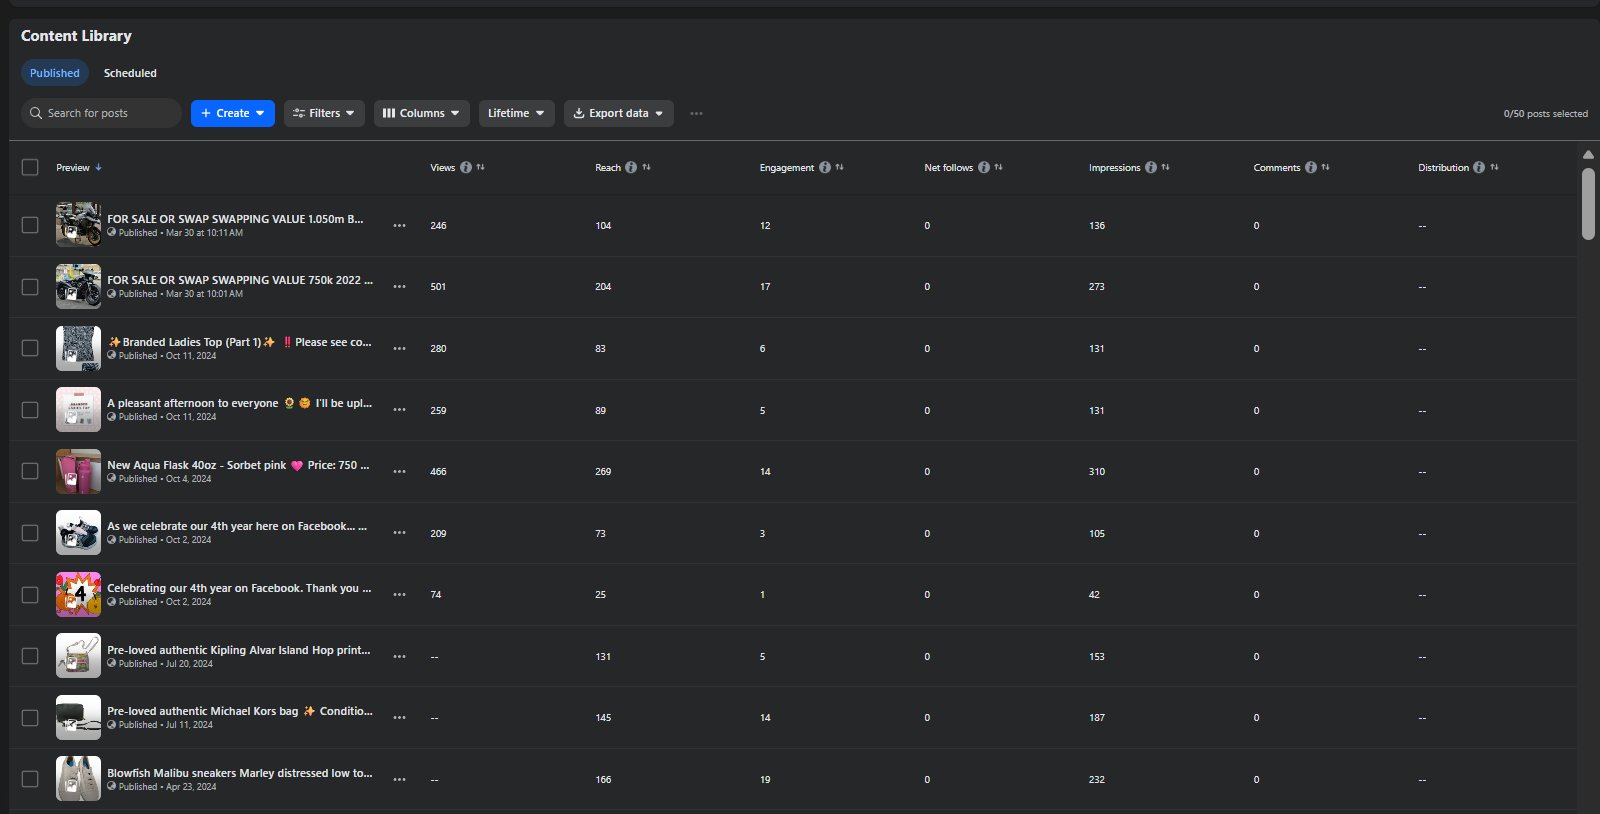Expand the Filters dropdown
The image size is (1600, 814).
tap(324, 114)
